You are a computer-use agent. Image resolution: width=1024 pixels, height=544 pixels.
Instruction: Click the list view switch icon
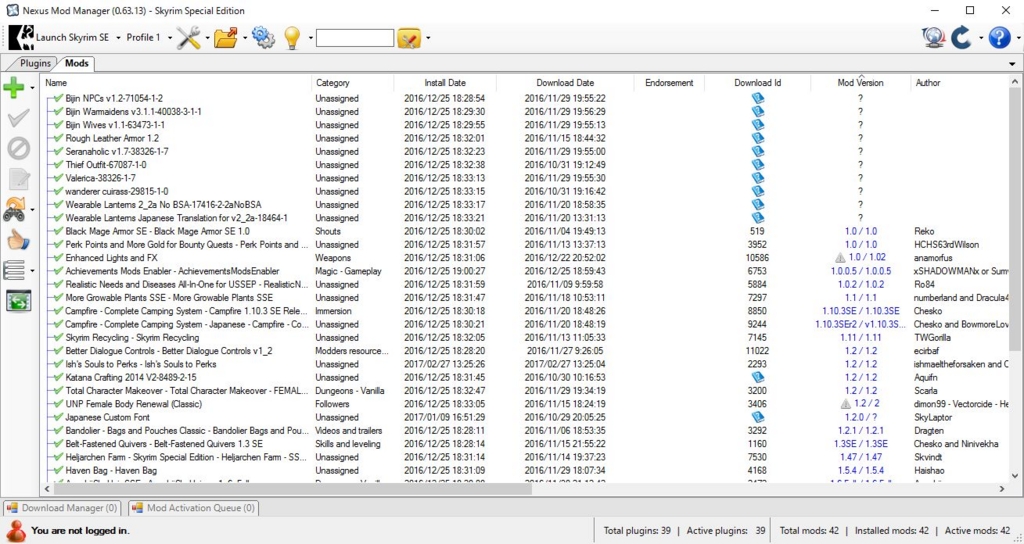click(x=14, y=270)
